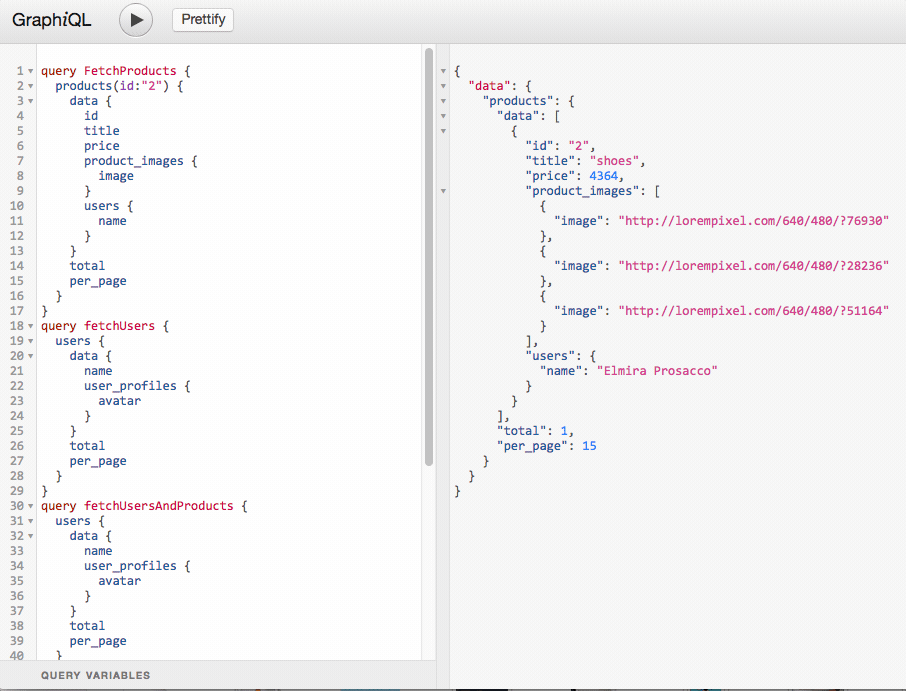
Task: Run the query with the play button
Action: click(x=136, y=20)
